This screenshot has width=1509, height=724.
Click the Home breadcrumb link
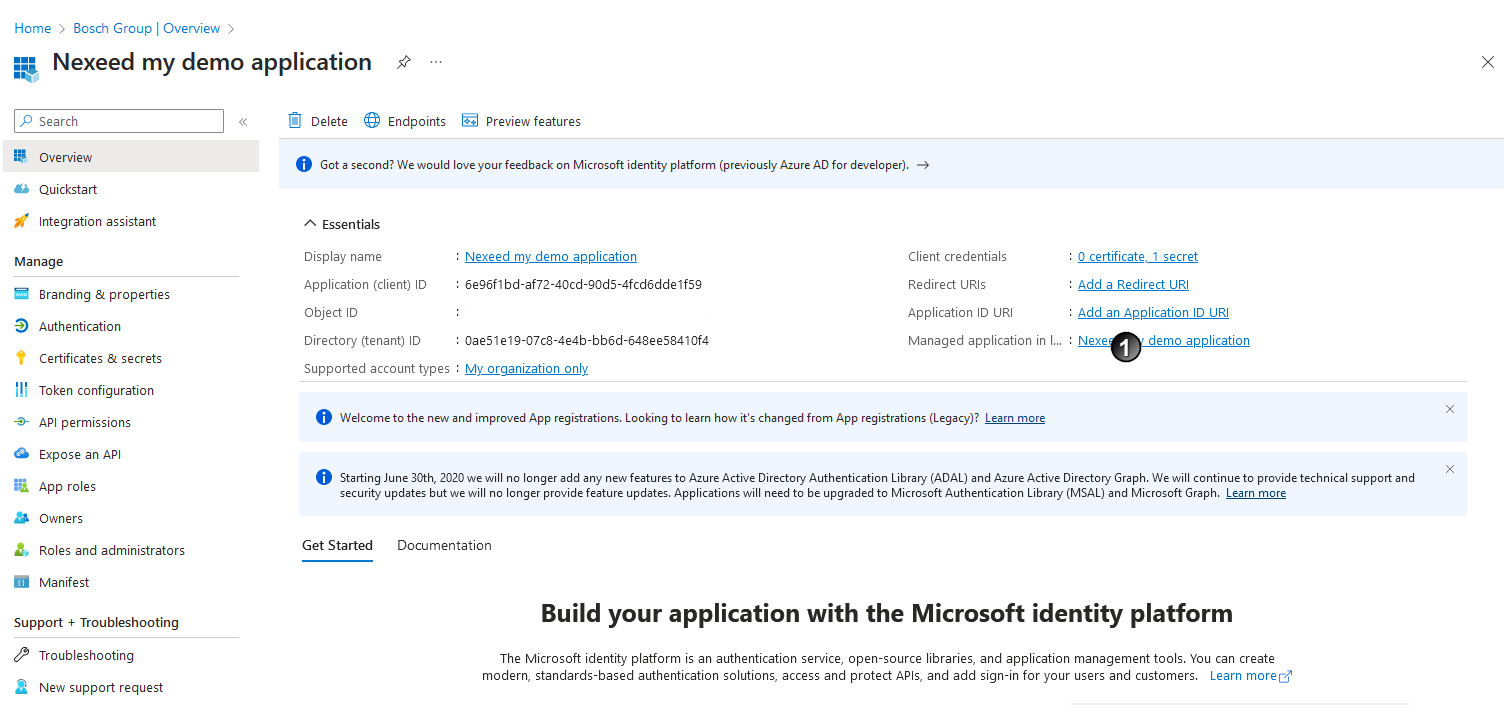[x=32, y=28]
